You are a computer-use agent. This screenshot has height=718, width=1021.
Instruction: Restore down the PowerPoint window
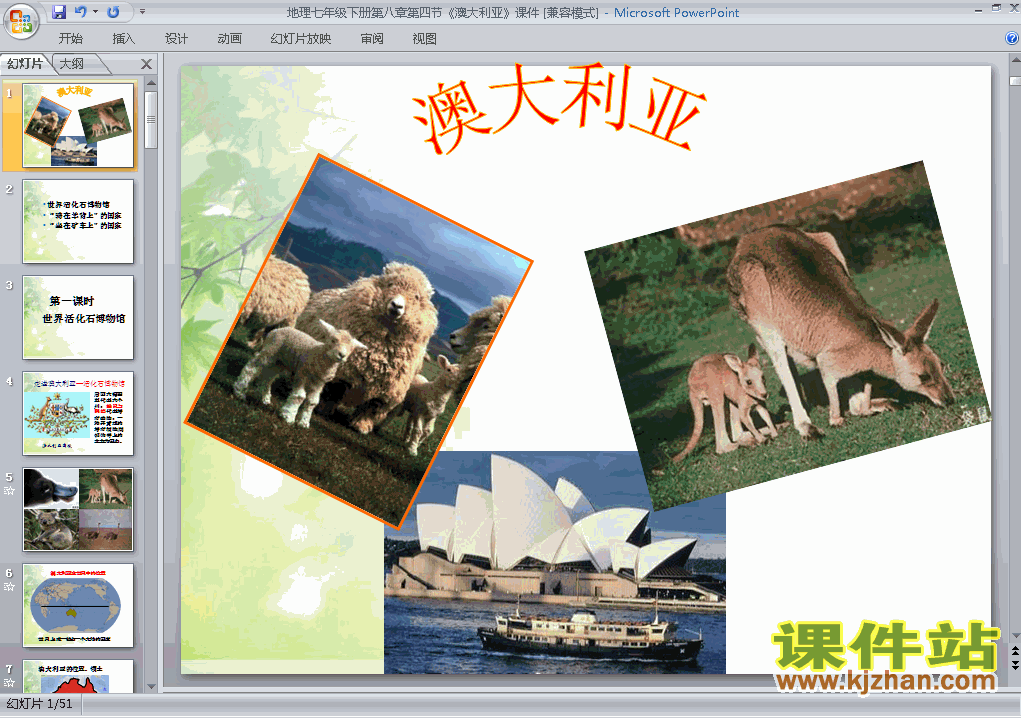pos(996,8)
